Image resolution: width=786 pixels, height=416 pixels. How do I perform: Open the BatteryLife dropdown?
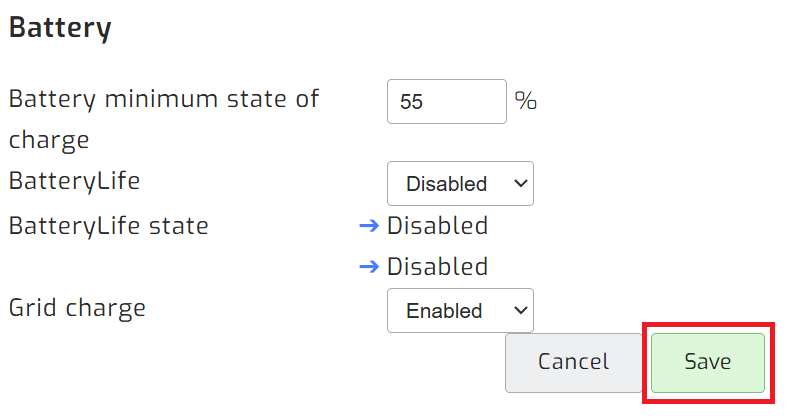460,184
